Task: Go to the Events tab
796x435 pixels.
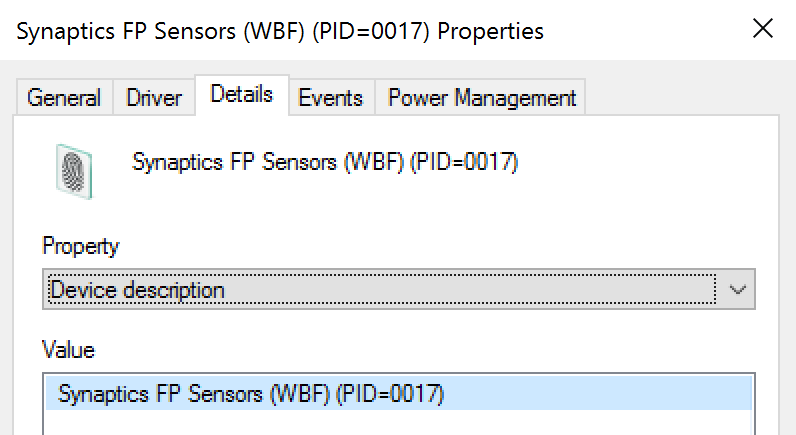Action: pos(330,98)
